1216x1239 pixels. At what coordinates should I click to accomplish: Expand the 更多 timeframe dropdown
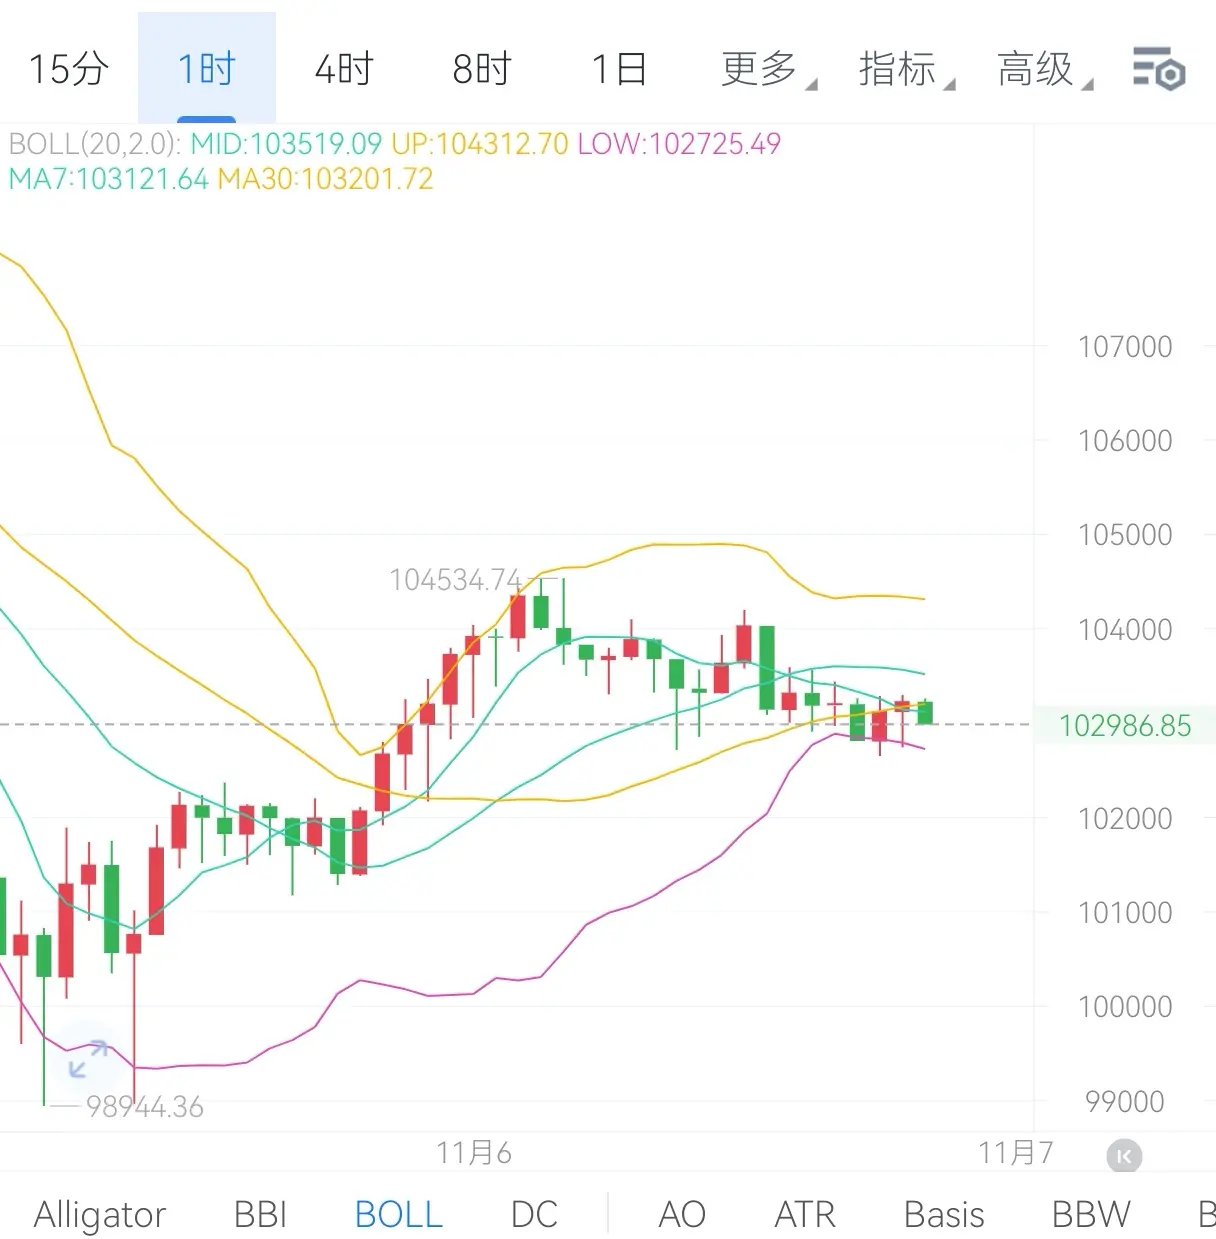tap(768, 69)
